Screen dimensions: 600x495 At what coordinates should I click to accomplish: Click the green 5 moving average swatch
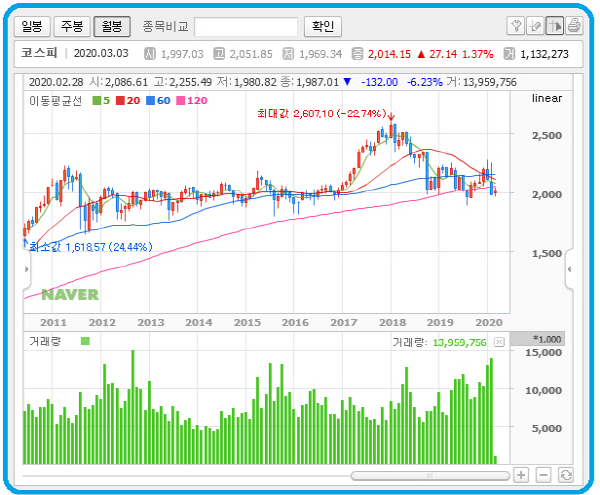pos(97,101)
